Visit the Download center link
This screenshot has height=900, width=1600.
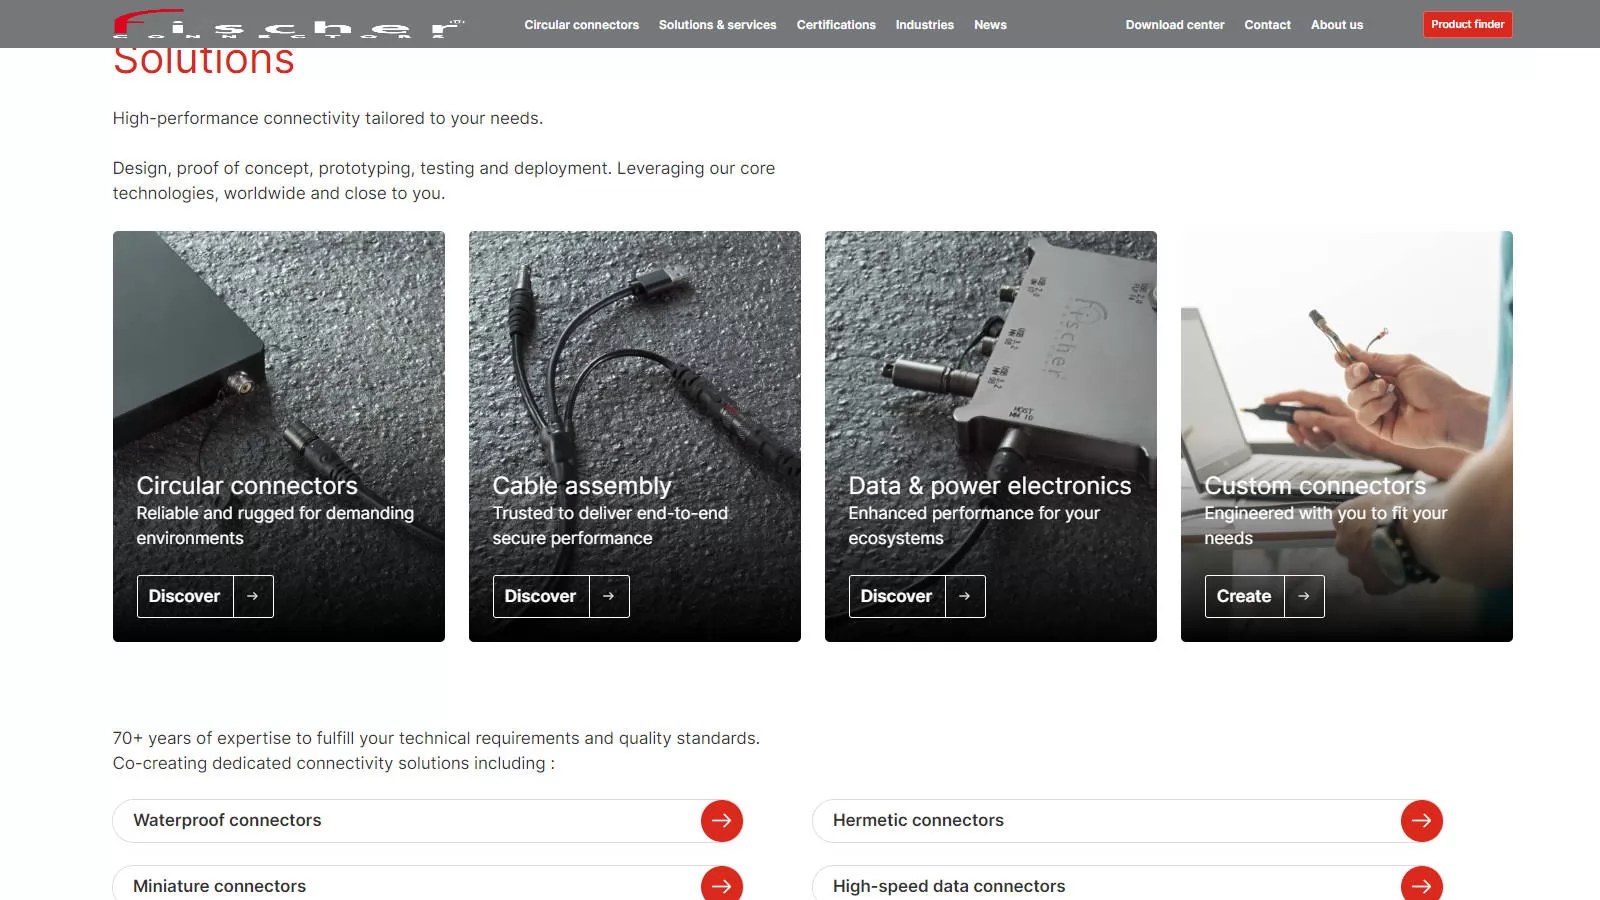pos(1174,25)
